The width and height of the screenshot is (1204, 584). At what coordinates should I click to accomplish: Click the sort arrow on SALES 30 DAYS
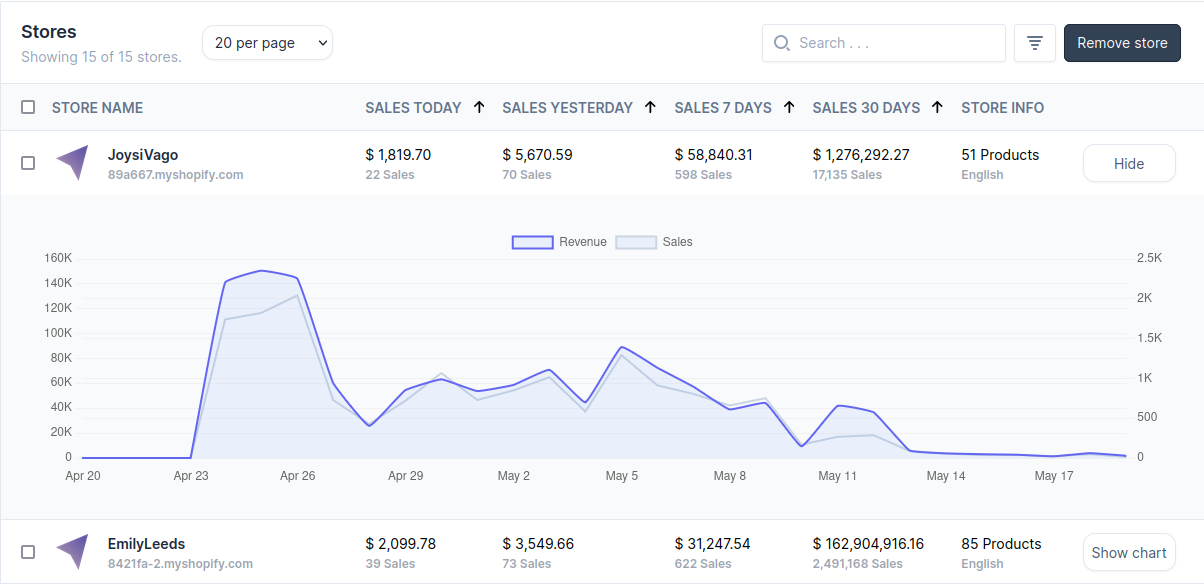[x=937, y=107]
